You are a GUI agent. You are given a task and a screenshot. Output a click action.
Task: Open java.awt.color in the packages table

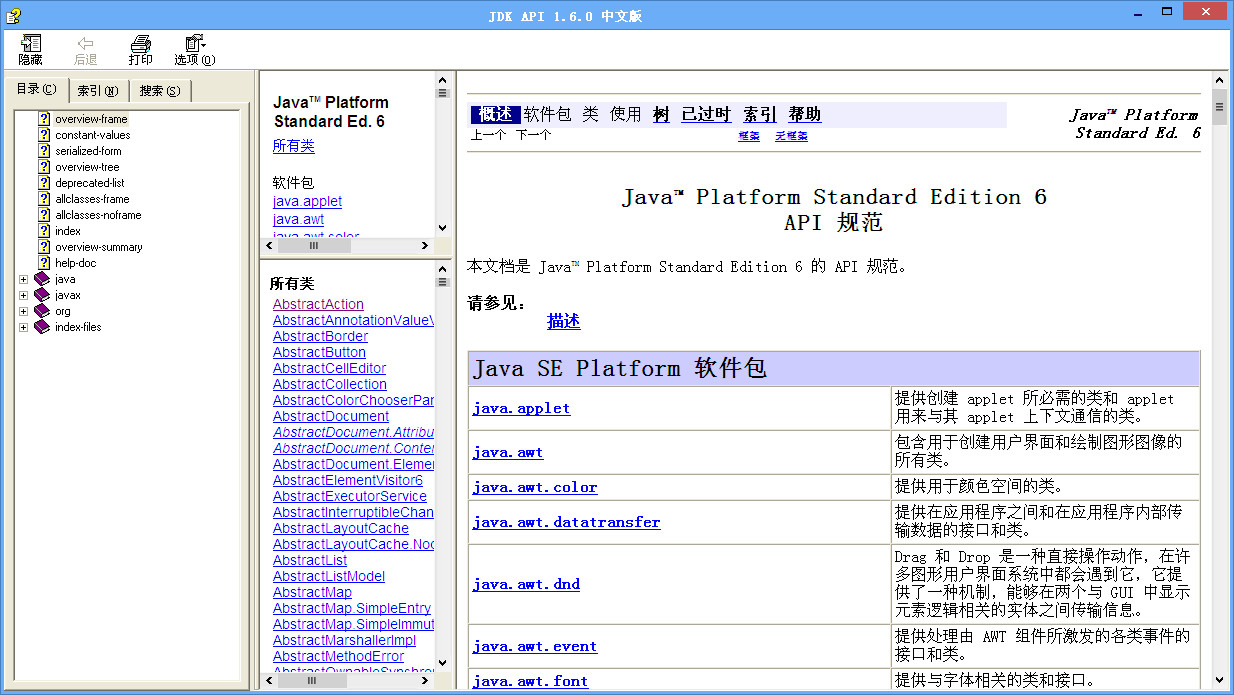click(x=535, y=487)
